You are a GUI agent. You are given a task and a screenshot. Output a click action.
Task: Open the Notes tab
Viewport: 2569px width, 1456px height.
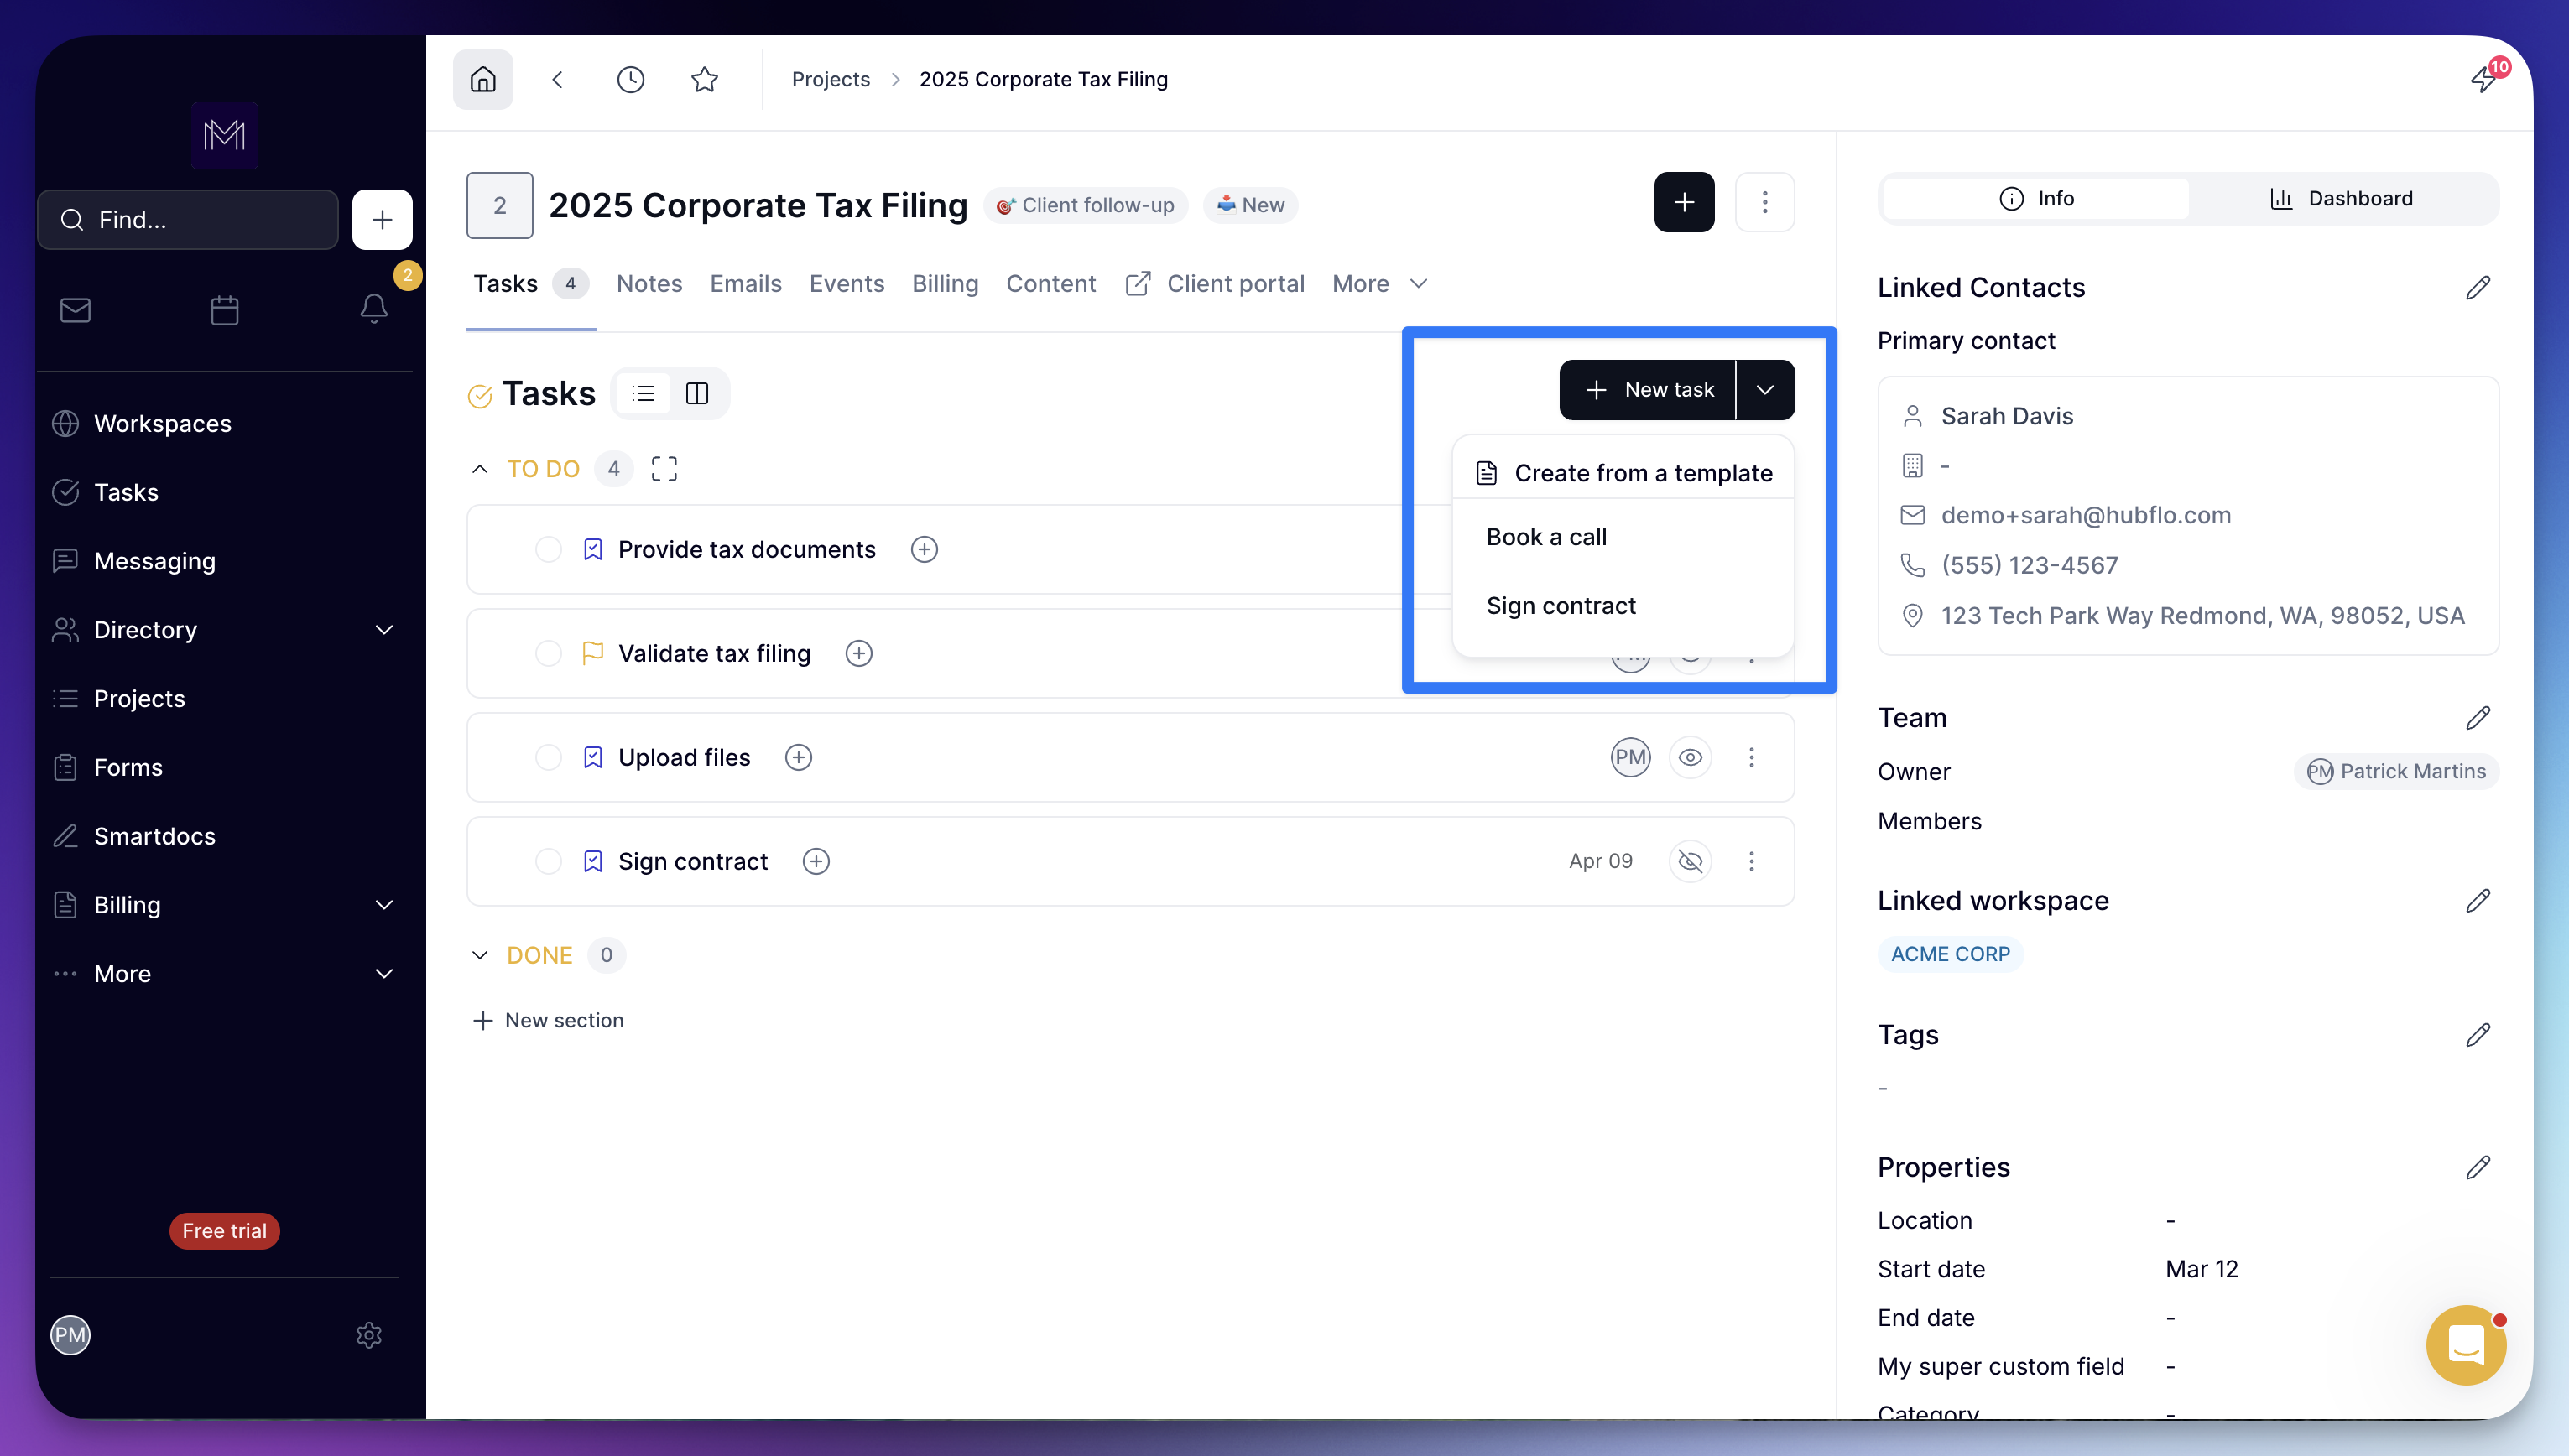click(x=649, y=284)
